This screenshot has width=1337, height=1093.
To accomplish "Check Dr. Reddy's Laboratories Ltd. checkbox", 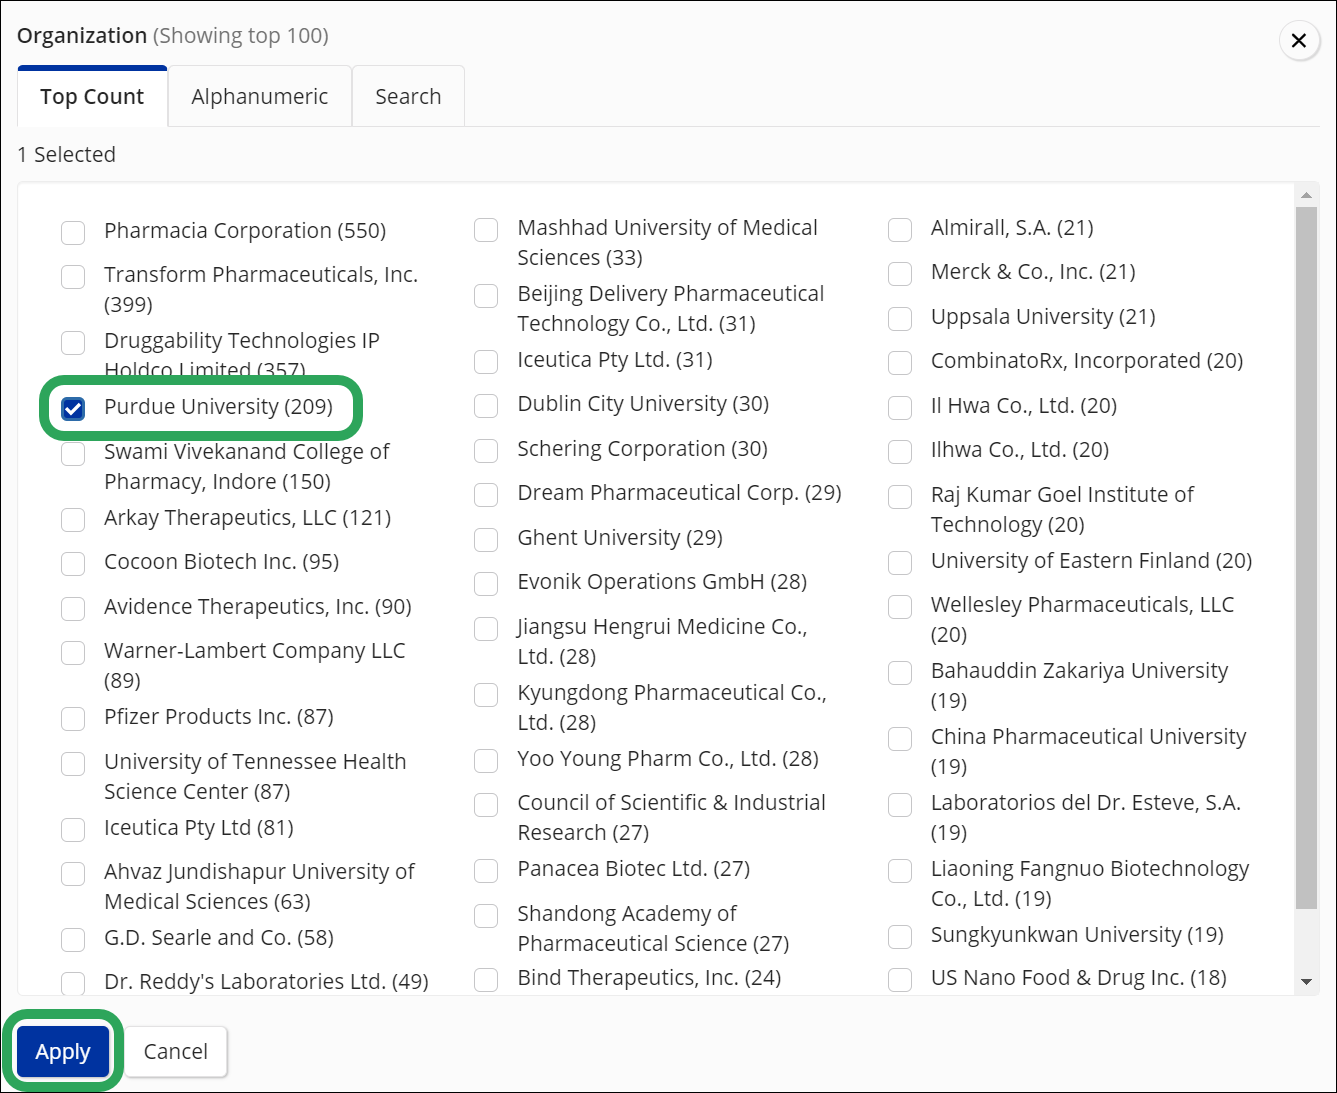I will [73, 983].
